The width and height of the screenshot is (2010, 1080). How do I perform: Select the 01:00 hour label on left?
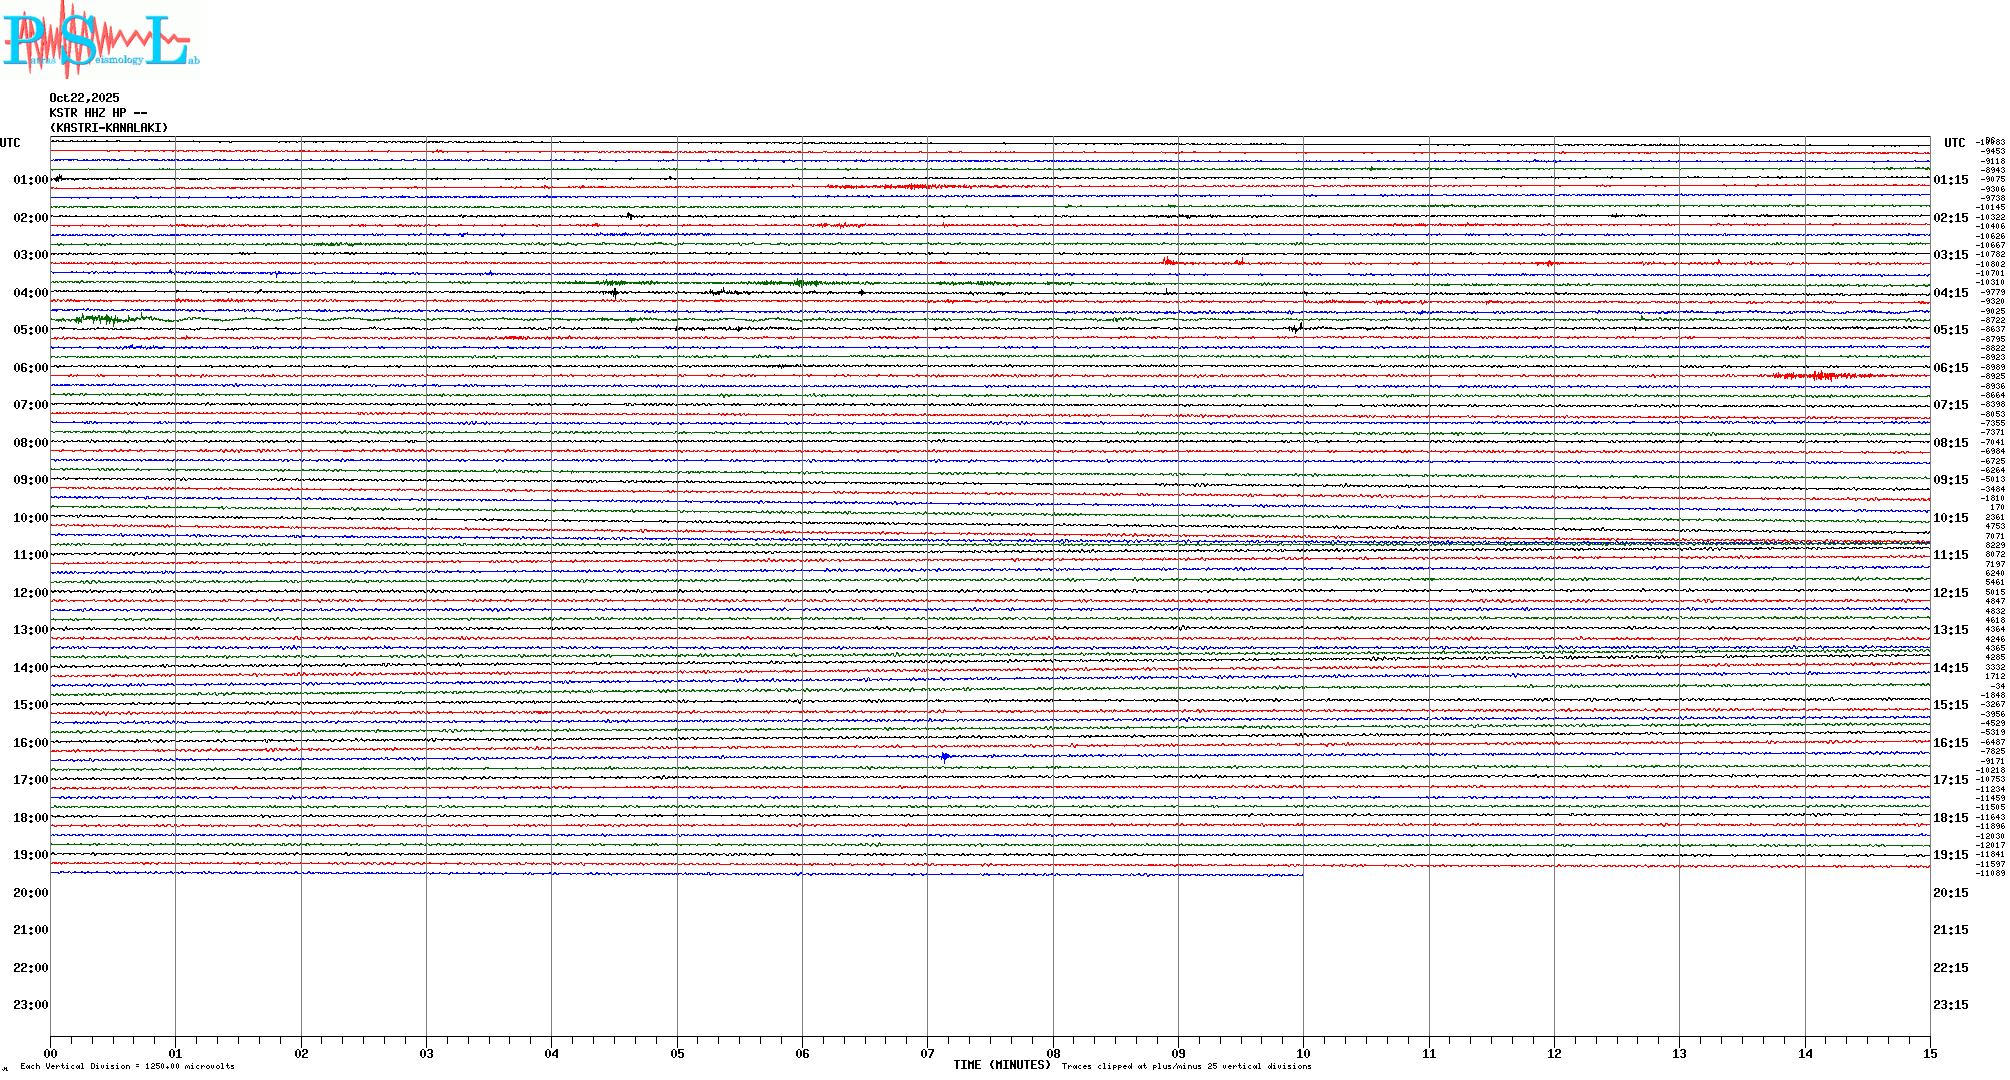(x=30, y=180)
